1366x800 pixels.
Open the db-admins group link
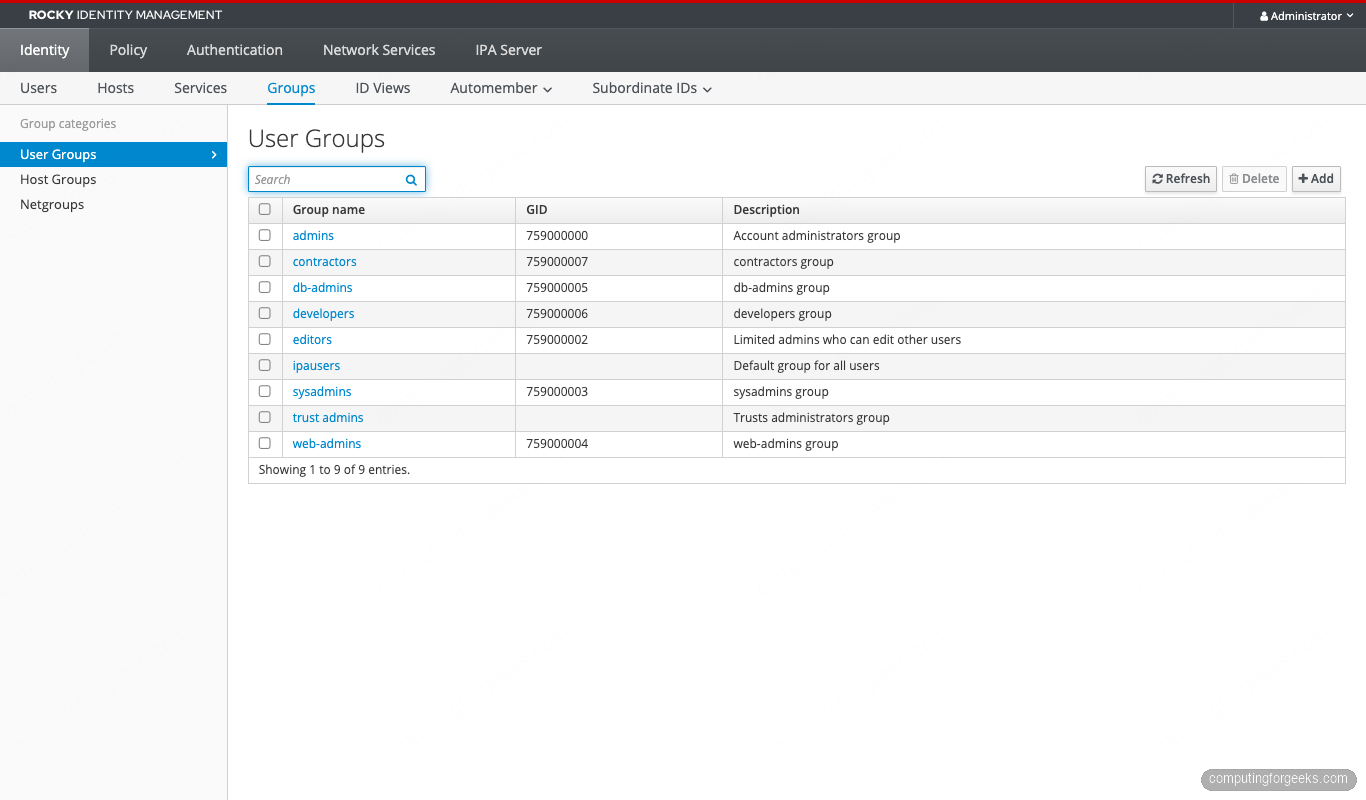[x=323, y=288]
